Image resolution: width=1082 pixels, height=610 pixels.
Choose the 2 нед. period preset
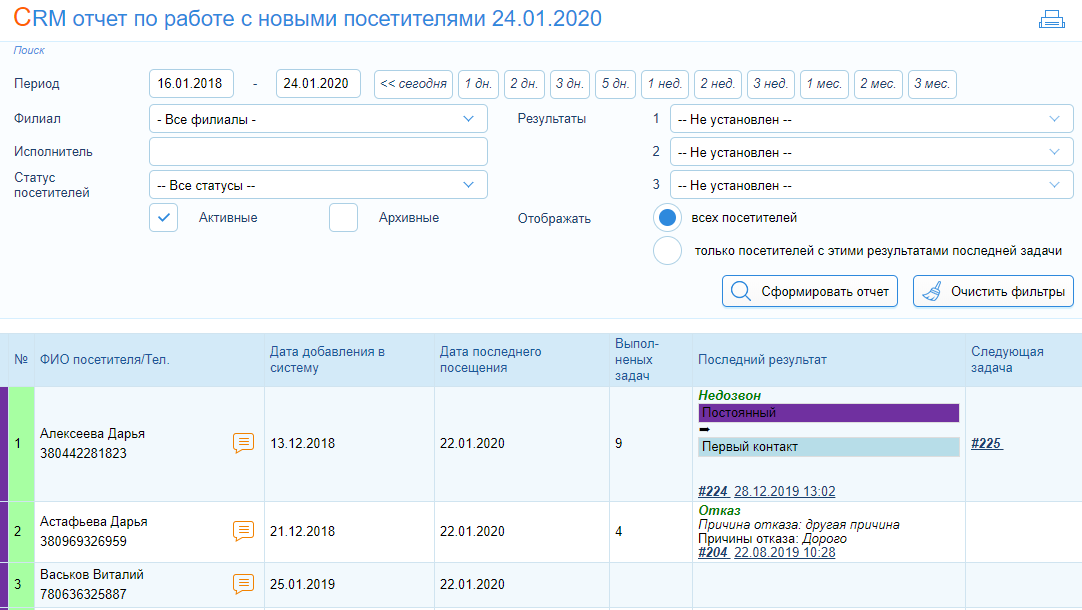point(718,84)
